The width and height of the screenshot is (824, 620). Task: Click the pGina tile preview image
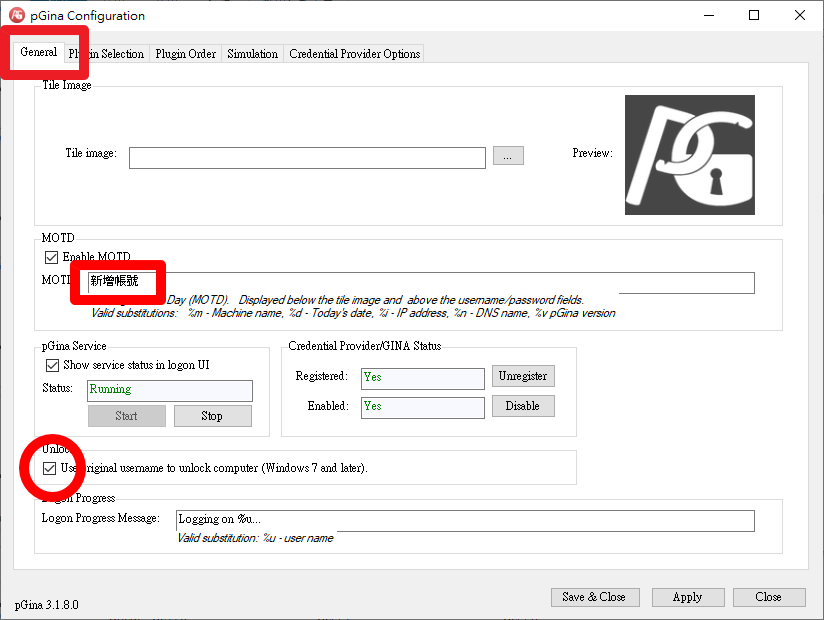[689, 155]
